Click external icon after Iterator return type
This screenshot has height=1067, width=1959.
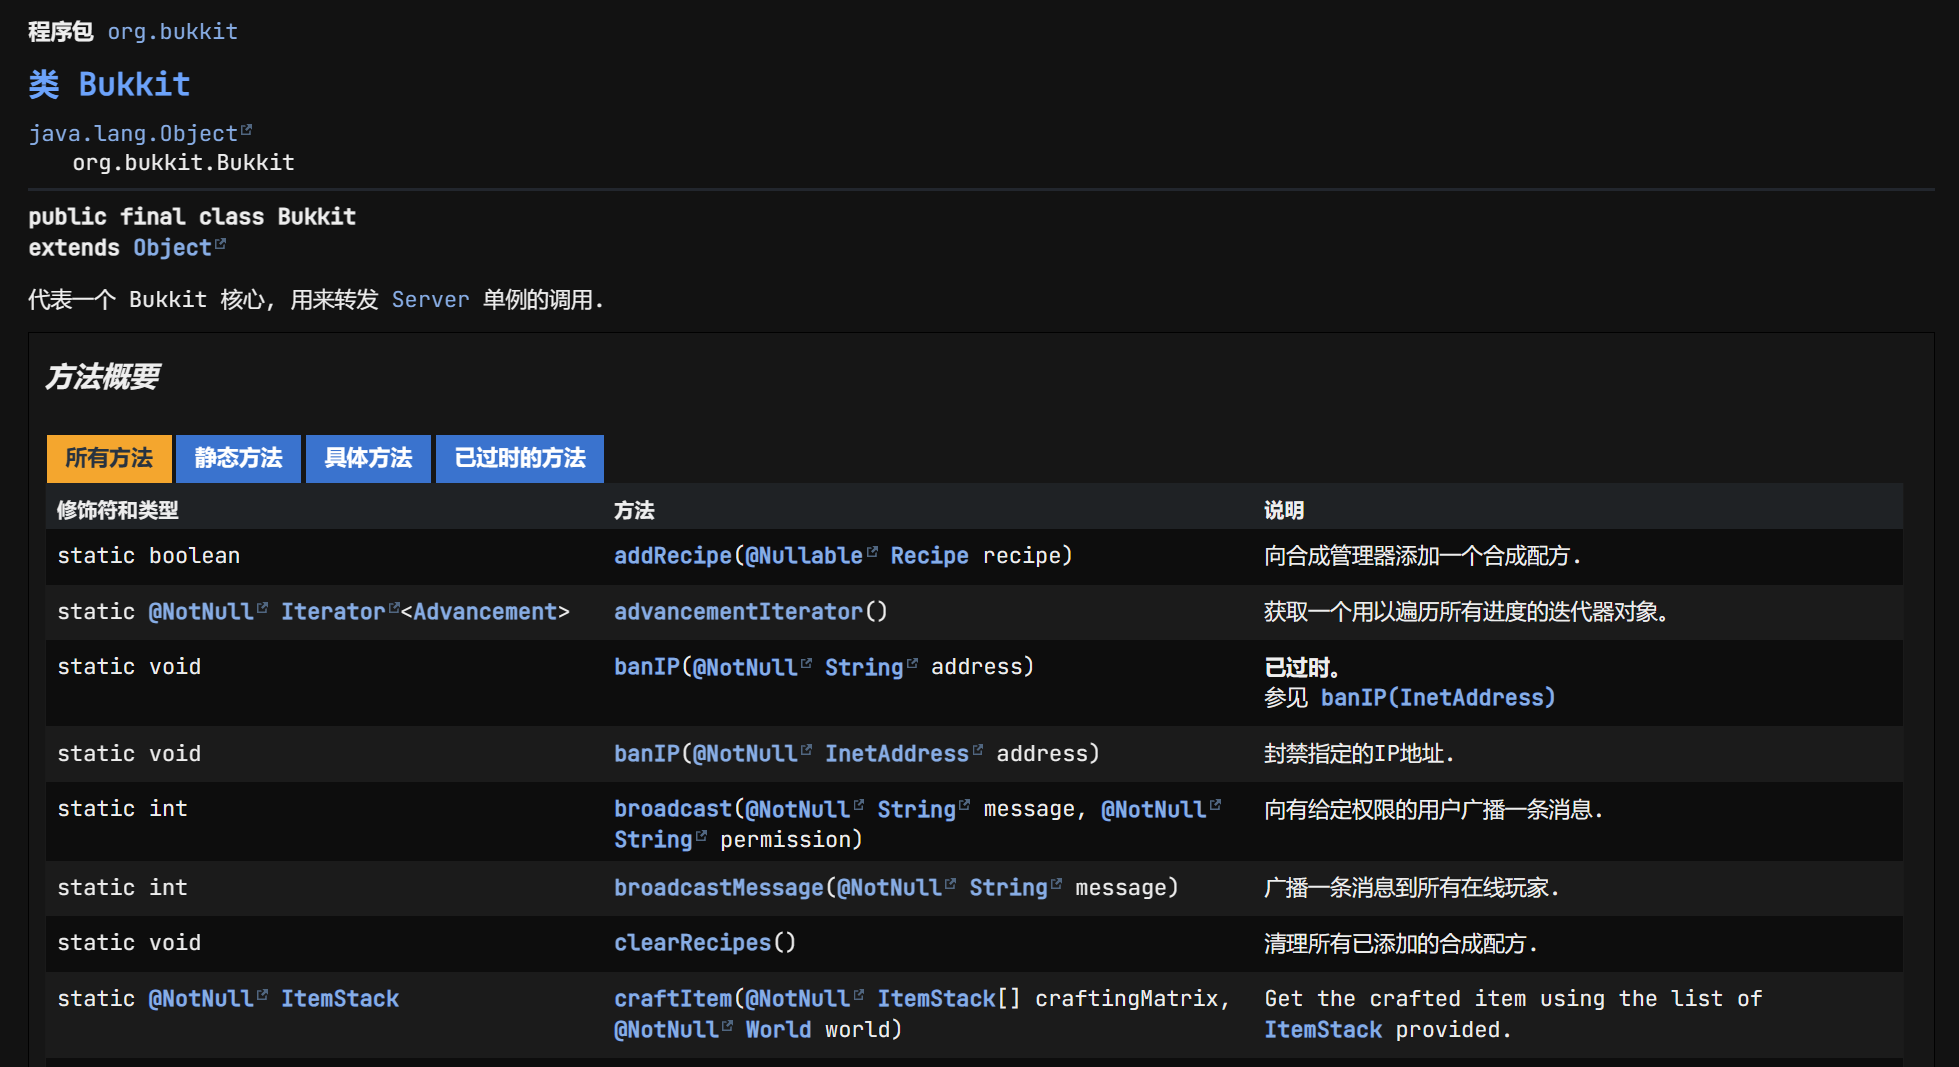394,608
